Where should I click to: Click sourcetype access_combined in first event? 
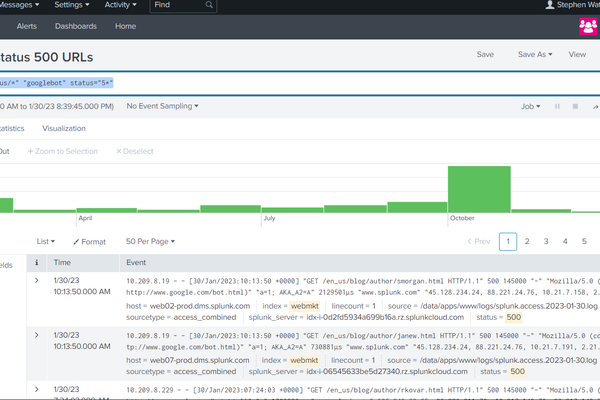(205, 317)
